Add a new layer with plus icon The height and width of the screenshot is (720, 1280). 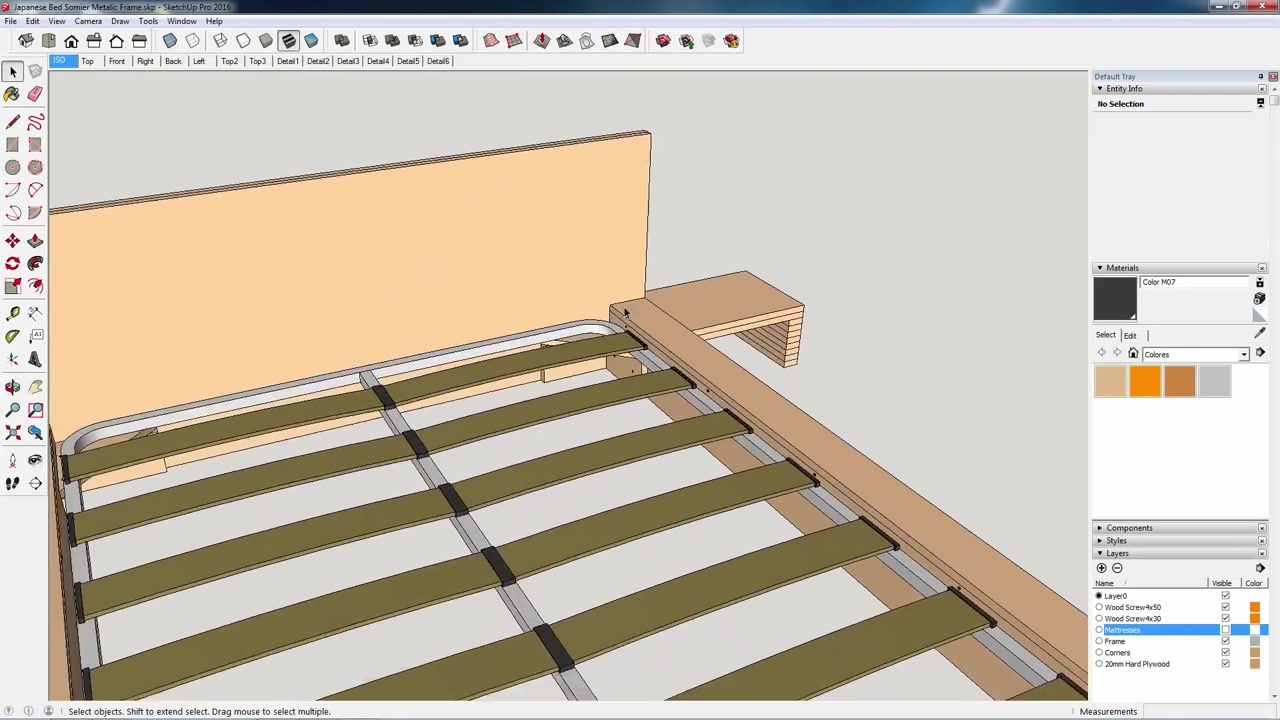pyautogui.click(x=1102, y=568)
